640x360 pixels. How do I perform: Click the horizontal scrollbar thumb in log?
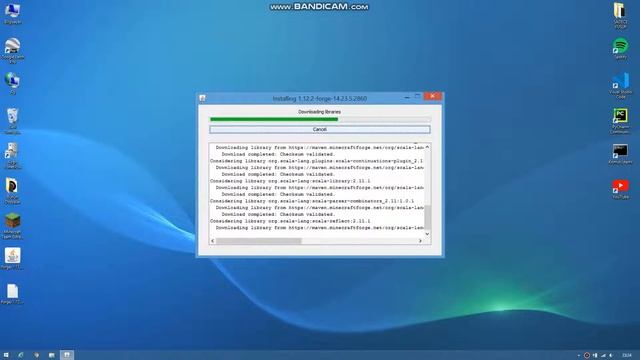click(259, 241)
